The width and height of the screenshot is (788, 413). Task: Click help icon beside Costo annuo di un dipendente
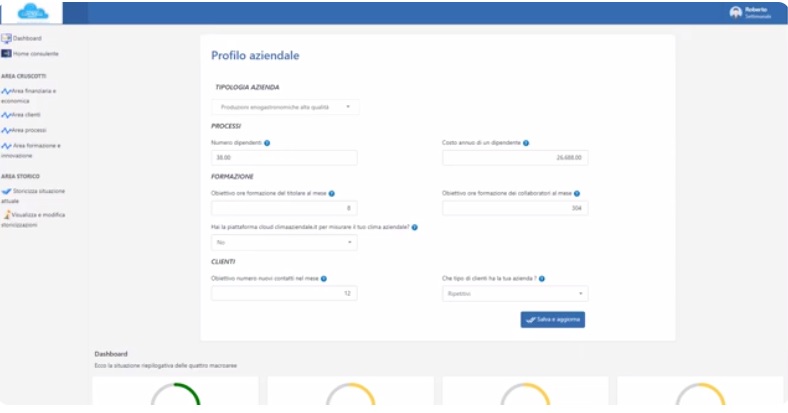pos(526,143)
